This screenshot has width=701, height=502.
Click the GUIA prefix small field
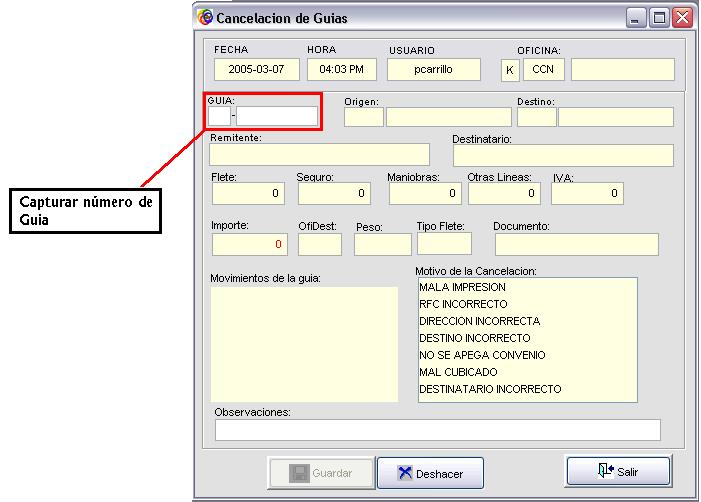[x=219, y=116]
